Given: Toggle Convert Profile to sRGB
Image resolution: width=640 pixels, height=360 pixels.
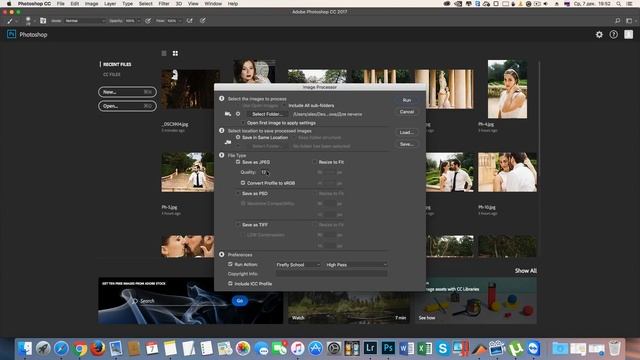Looking at the screenshot, I should [243, 183].
